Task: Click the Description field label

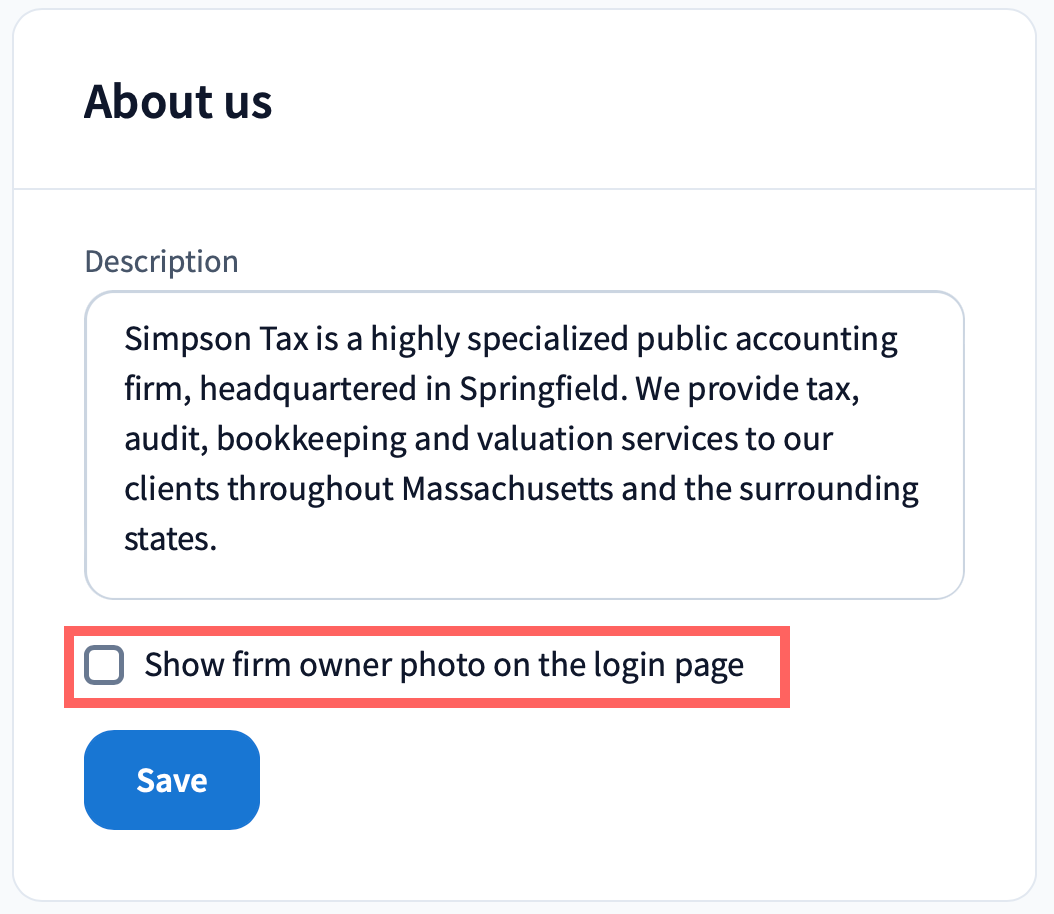Action: pyautogui.click(x=161, y=262)
